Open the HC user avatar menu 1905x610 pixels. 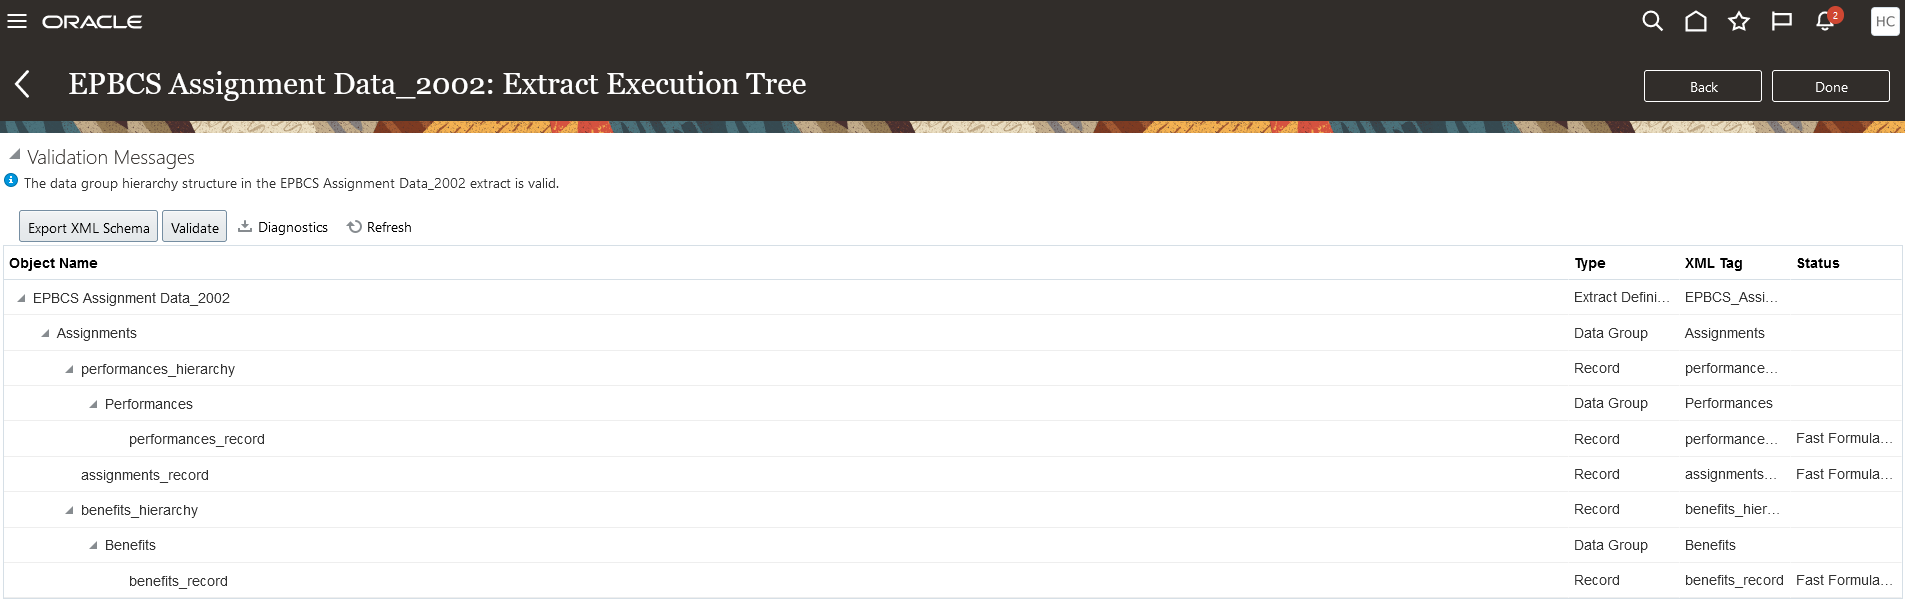(1884, 20)
